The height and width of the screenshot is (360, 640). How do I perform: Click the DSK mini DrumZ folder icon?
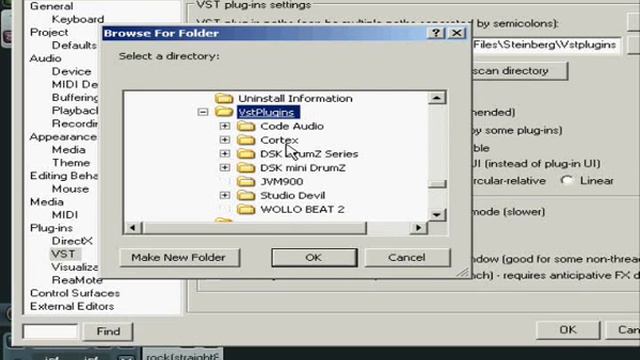coord(246,168)
